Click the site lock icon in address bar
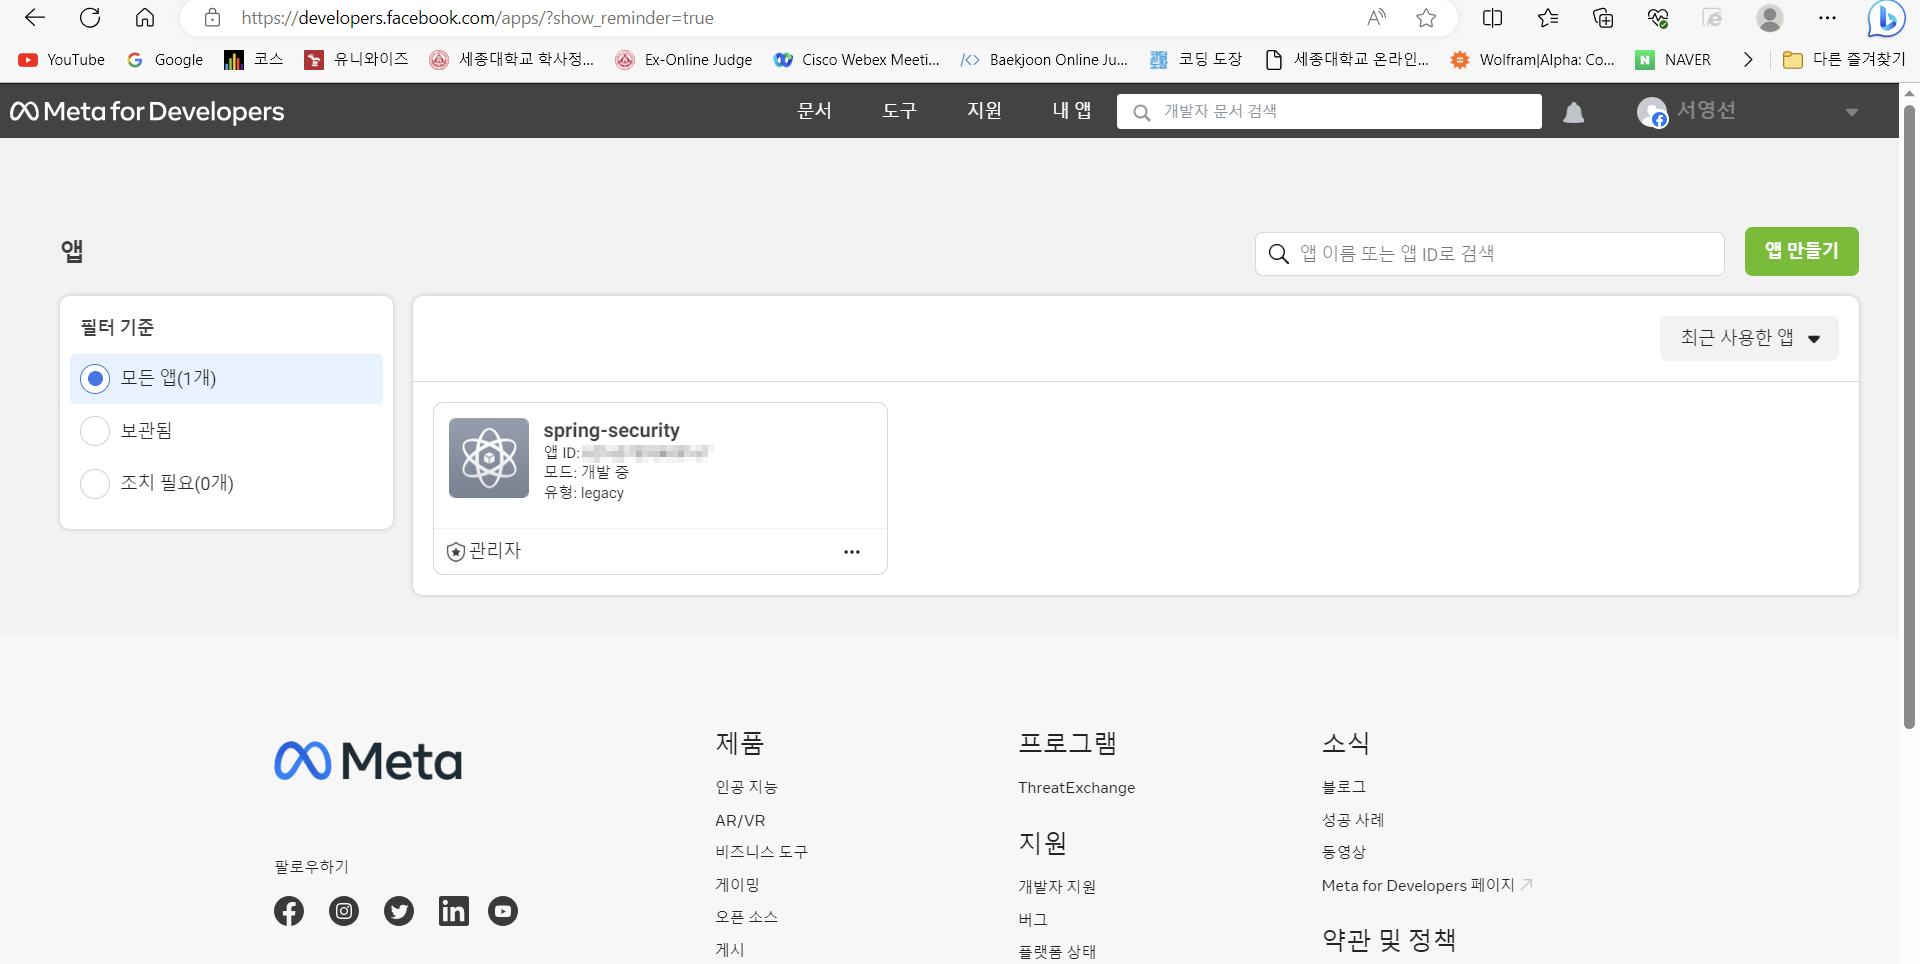Image resolution: width=1920 pixels, height=964 pixels. point(212,18)
